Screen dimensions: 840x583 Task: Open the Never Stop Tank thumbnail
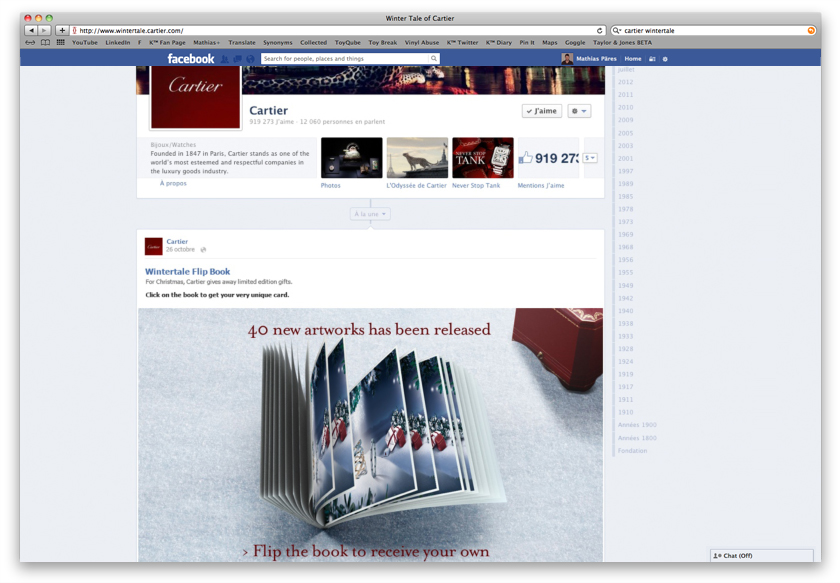(x=483, y=158)
